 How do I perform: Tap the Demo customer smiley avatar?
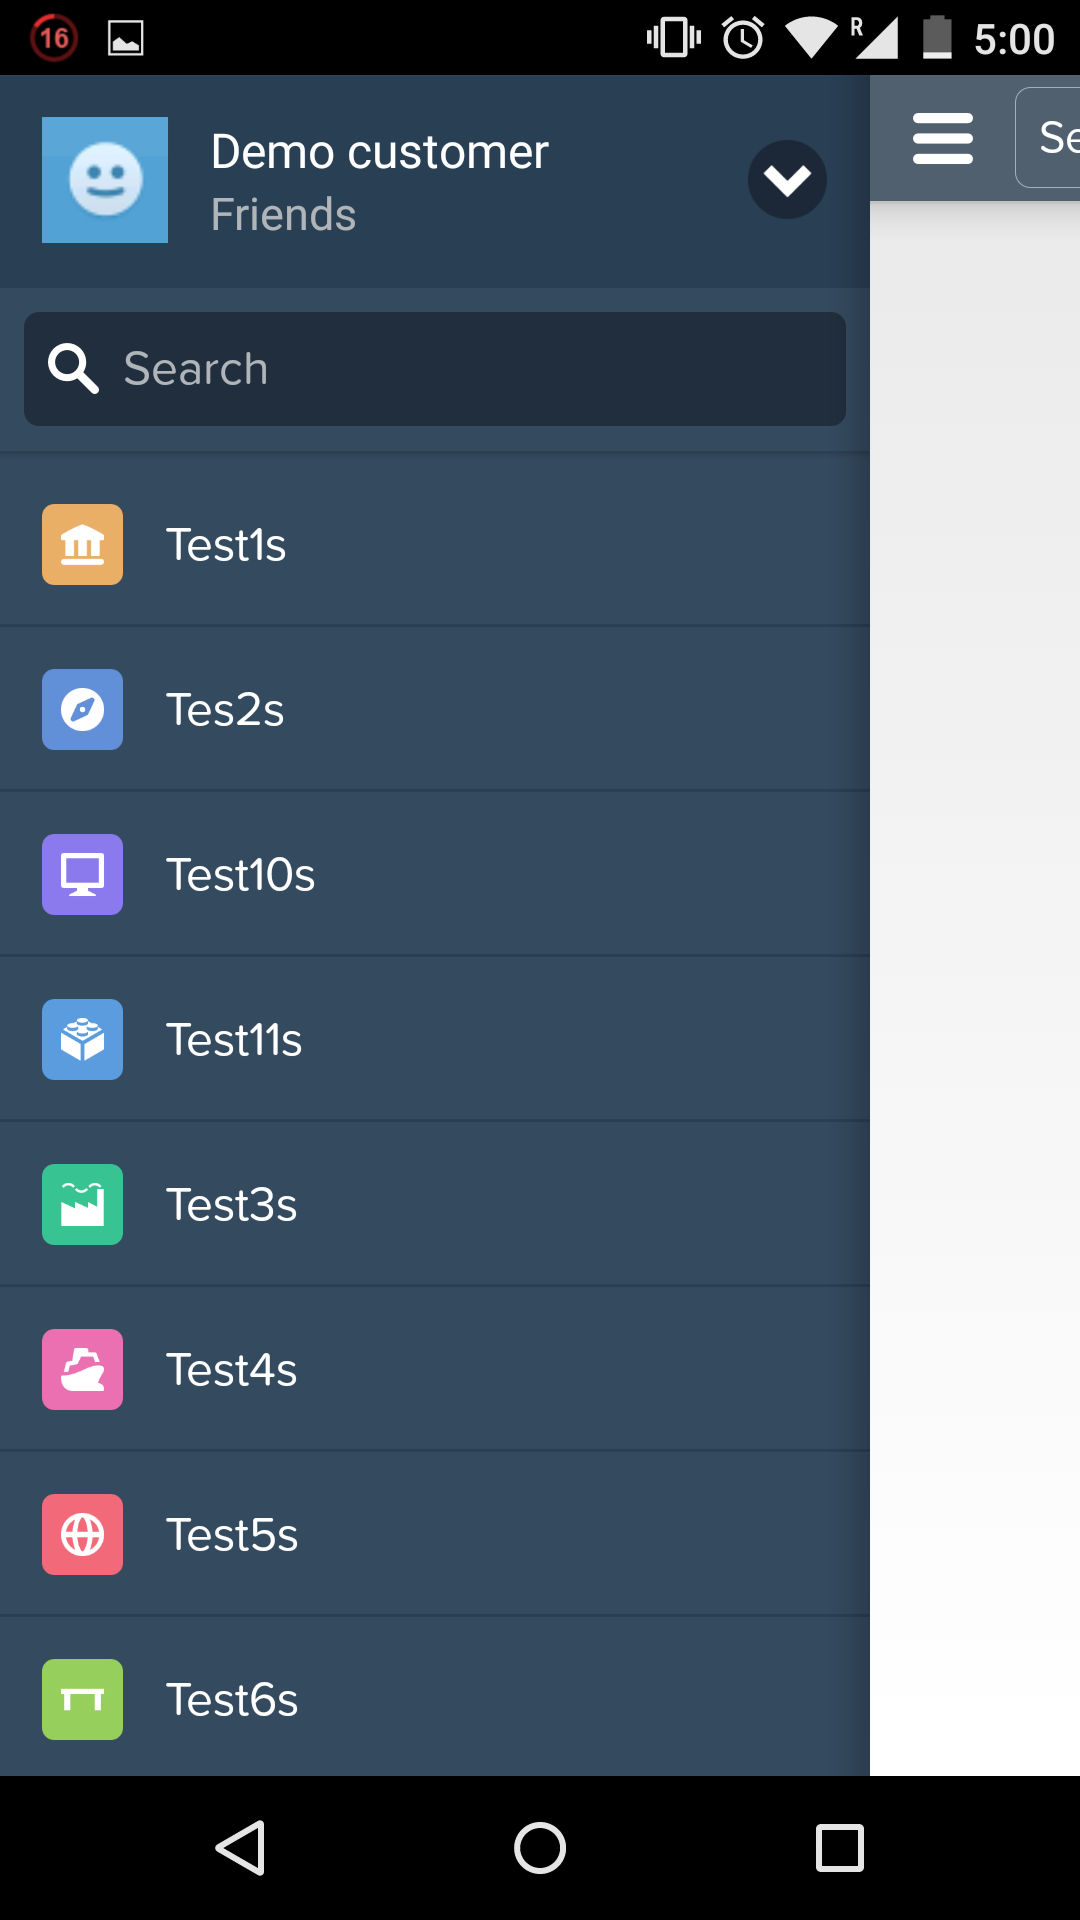click(105, 180)
